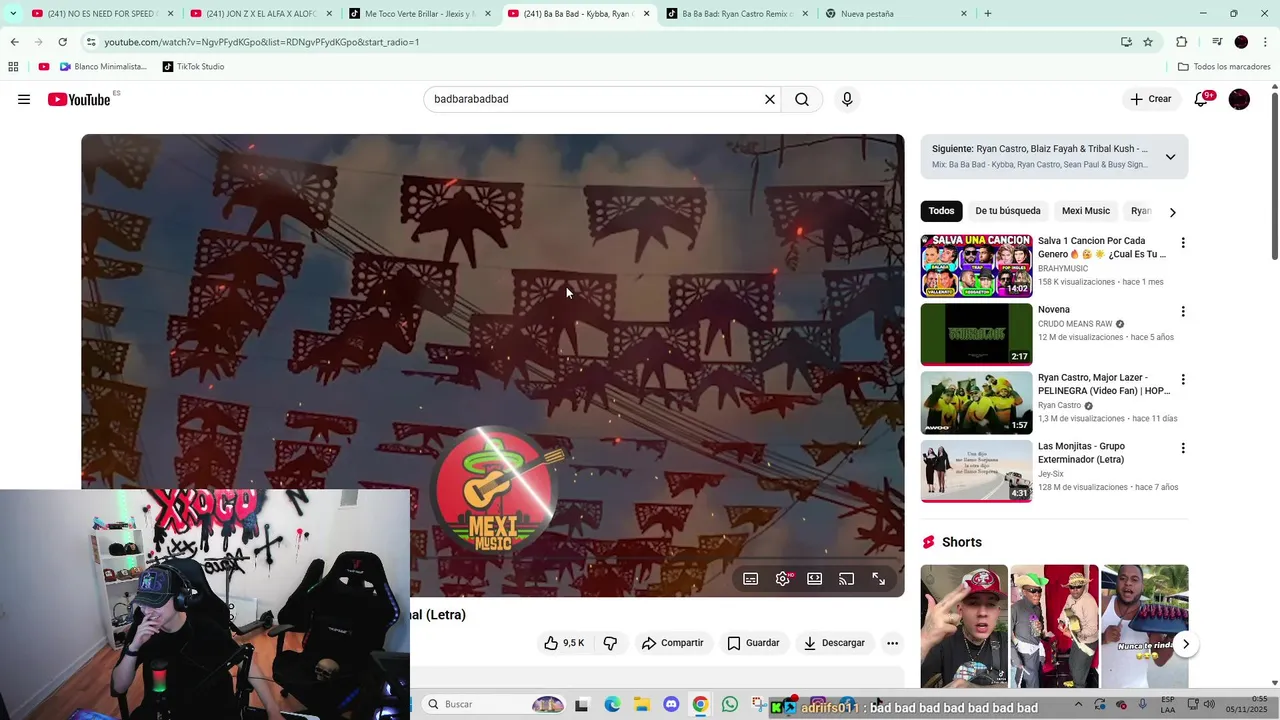Viewport: 1280px width, 720px height.
Task: Open Windows taskbar search box
Action: pos(493,704)
